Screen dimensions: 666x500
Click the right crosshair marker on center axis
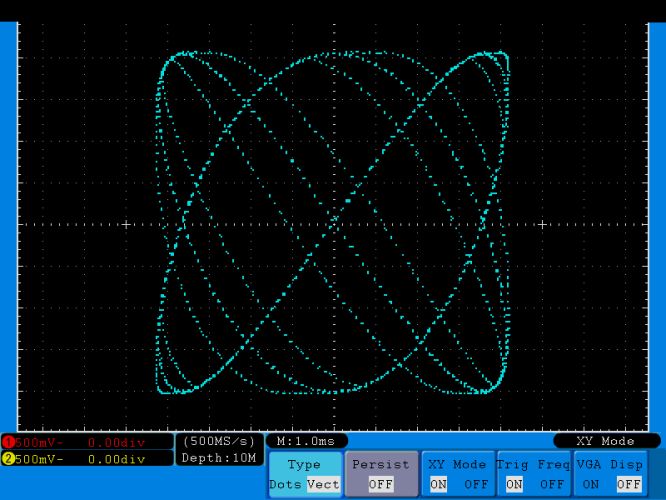click(542, 224)
